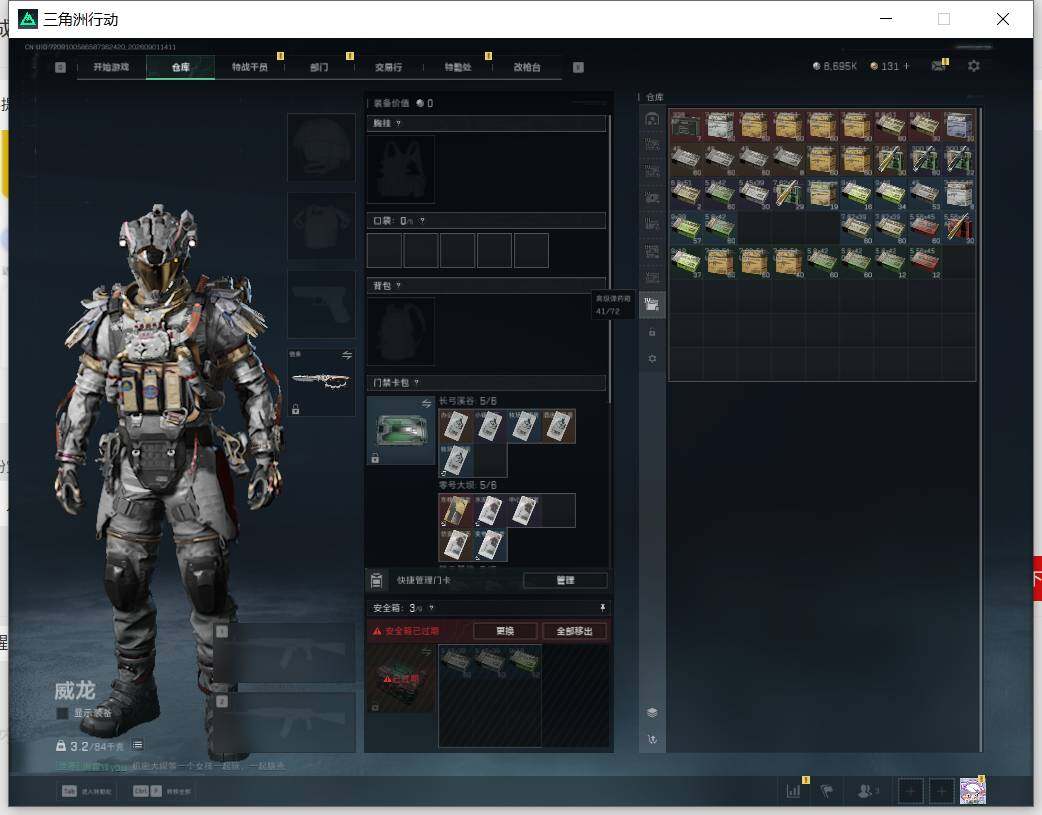Screen dimensions: 1042x815
Task: Click the swap icon on the keycard case
Action: [426, 404]
